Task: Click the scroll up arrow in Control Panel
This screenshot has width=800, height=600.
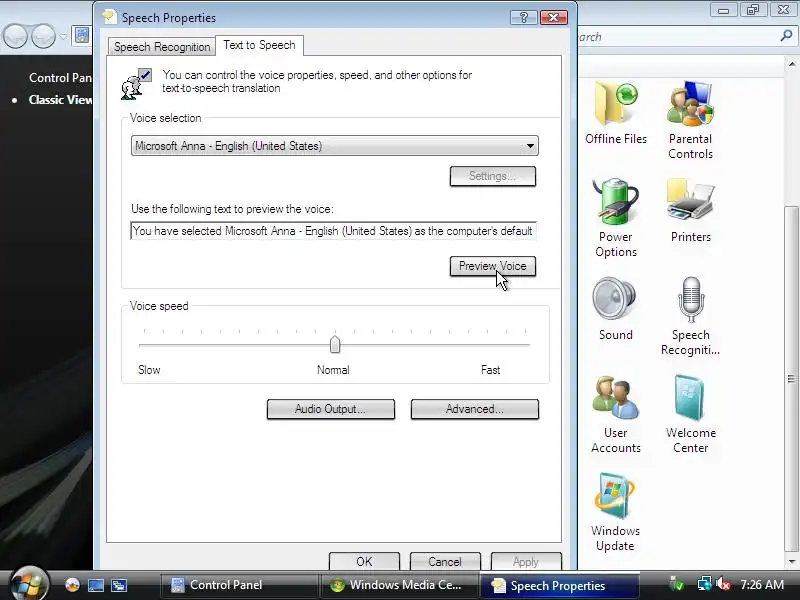Action: (x=791, y=64)
